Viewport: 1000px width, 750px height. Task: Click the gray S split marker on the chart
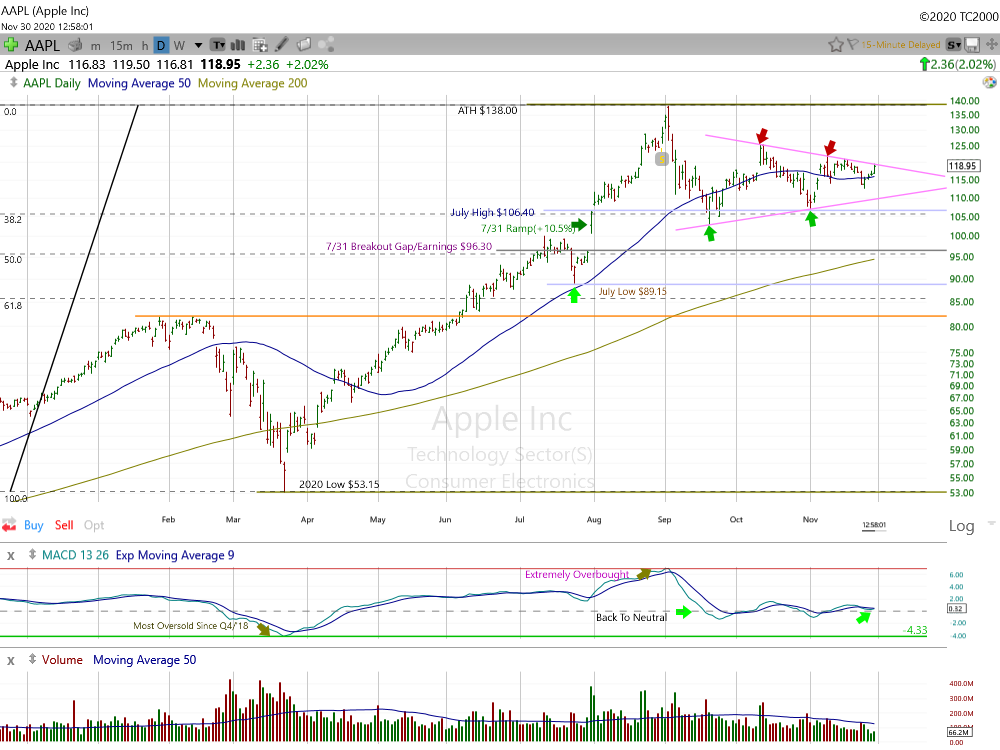pos(661,159)
